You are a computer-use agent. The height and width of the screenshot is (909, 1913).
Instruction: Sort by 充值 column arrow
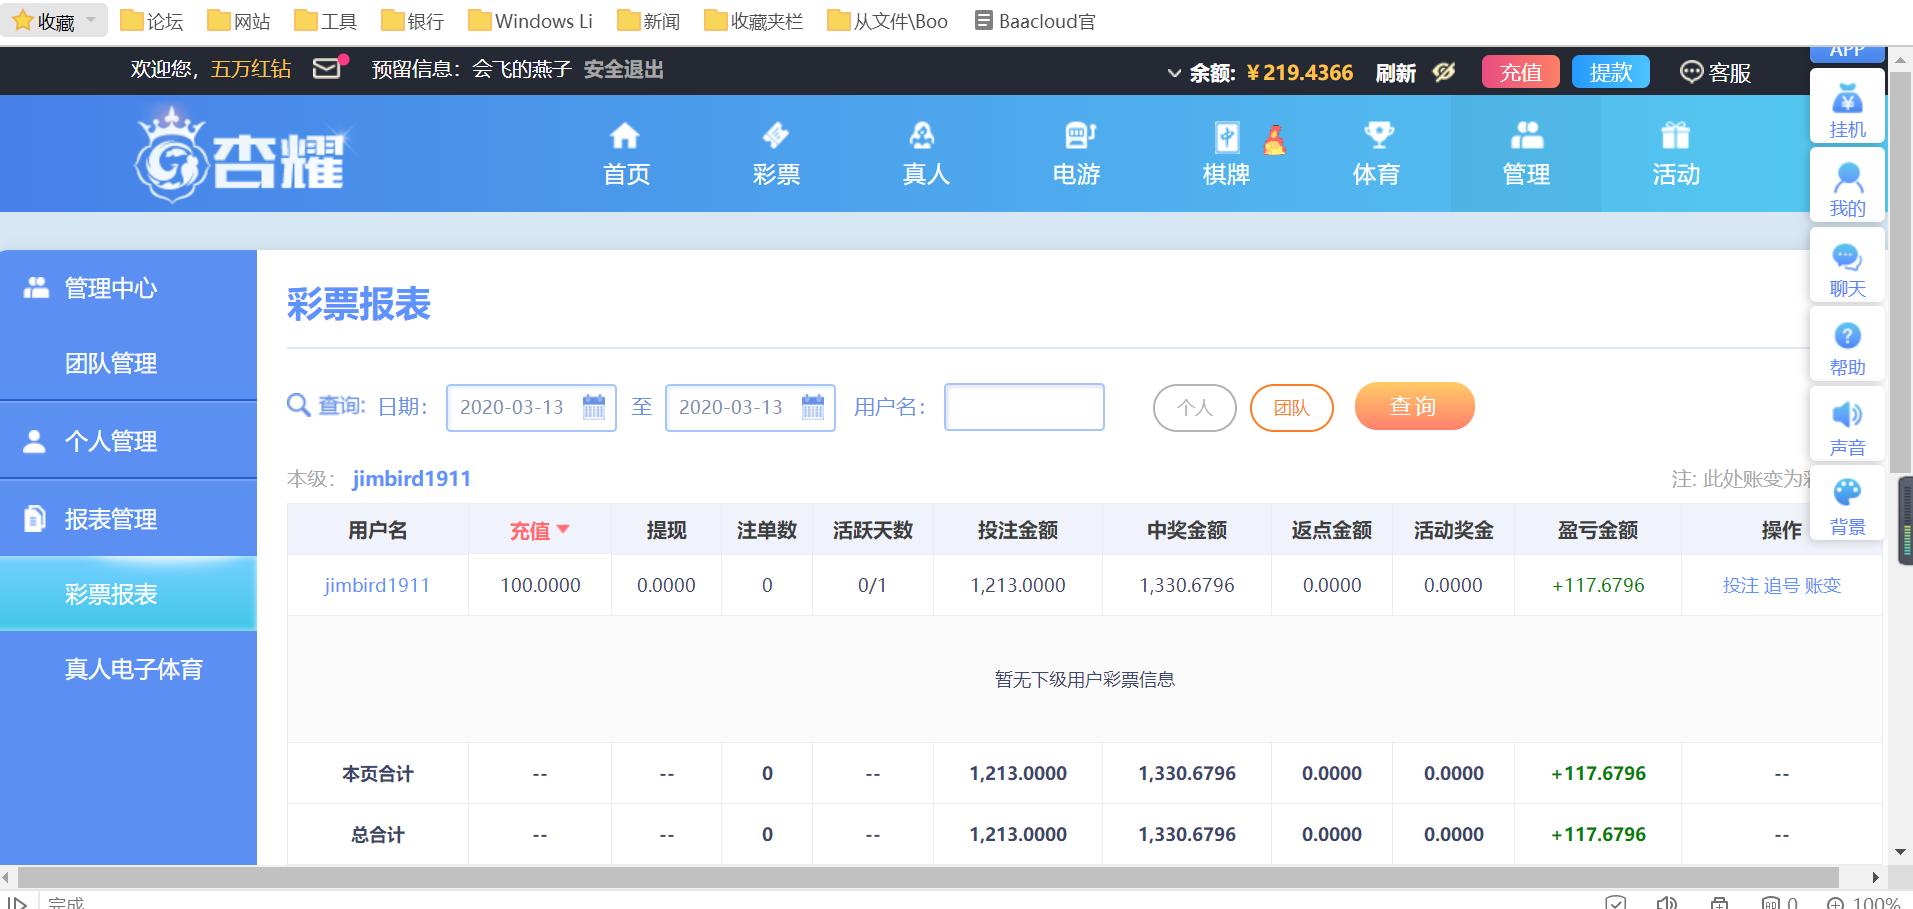(563, 530)
